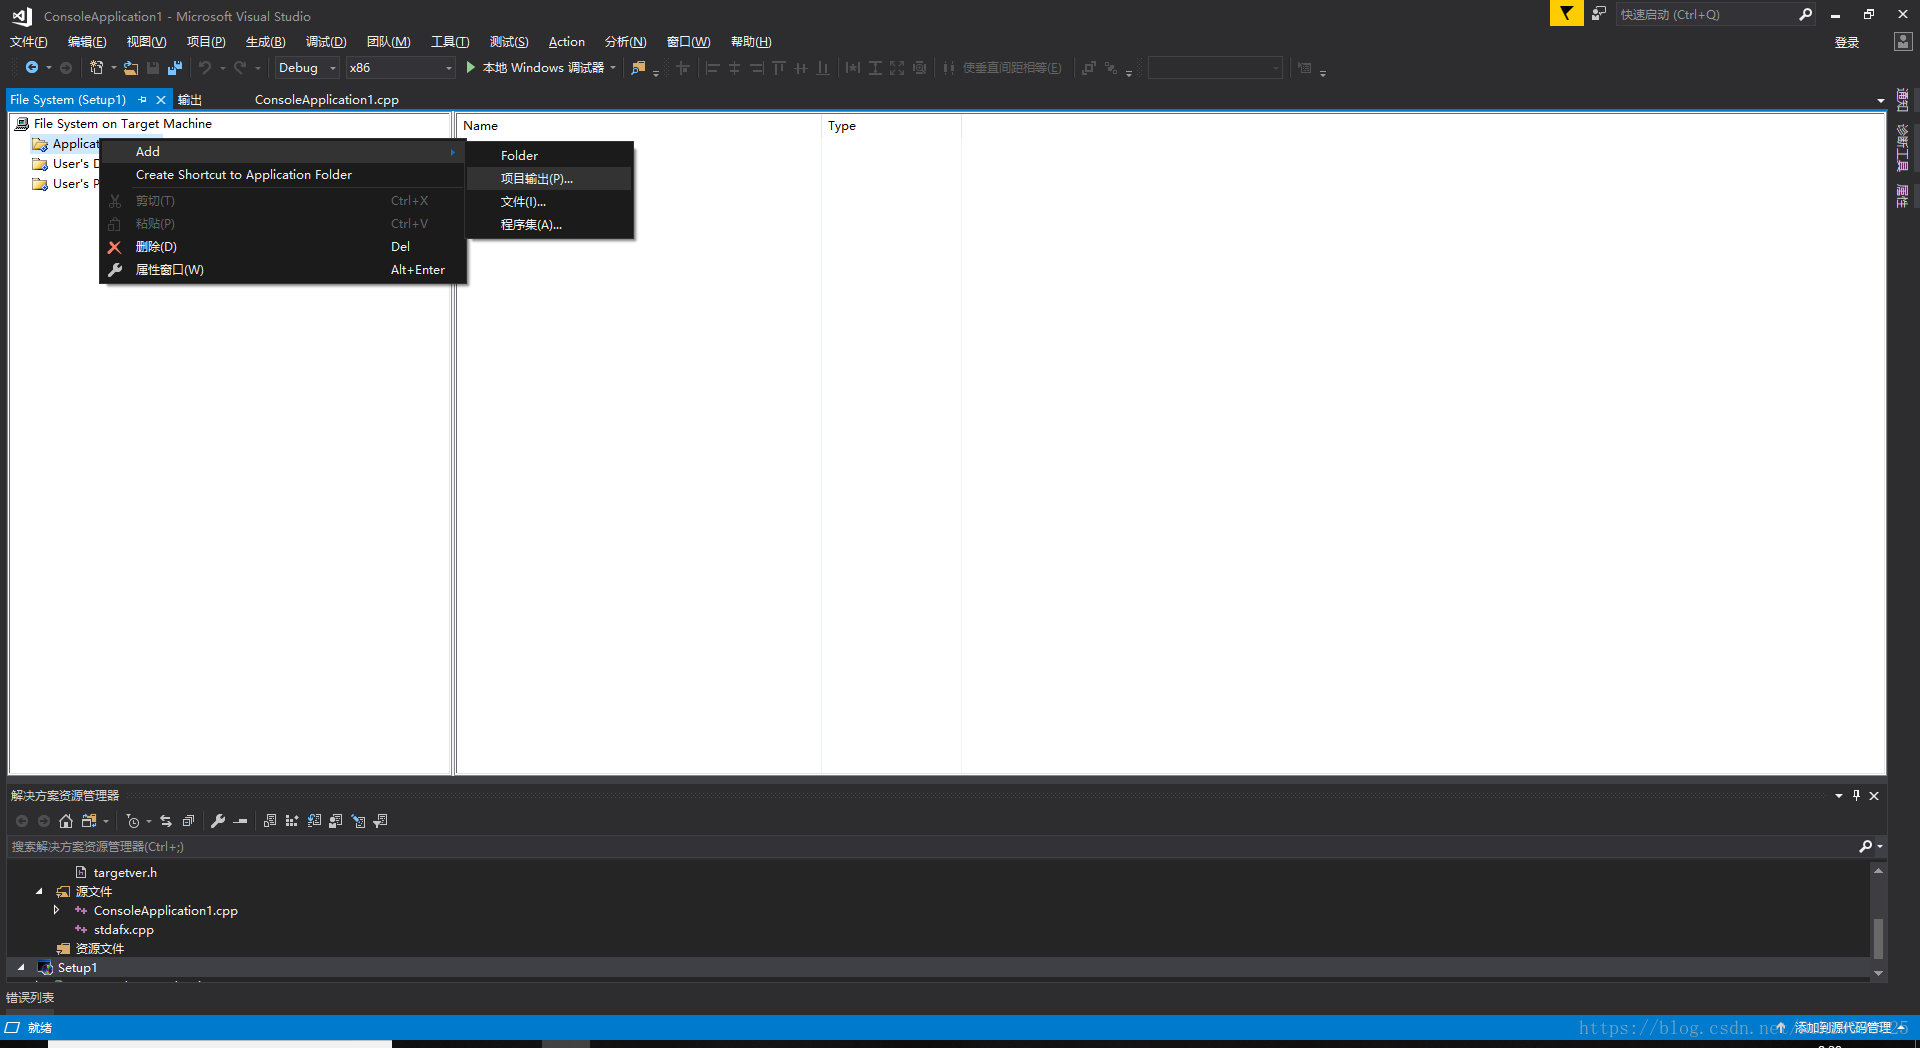Click the Solution Explorer search input field
Image resolution: width=1920 pixels, height=1048 pixels.
pos(930,846)
